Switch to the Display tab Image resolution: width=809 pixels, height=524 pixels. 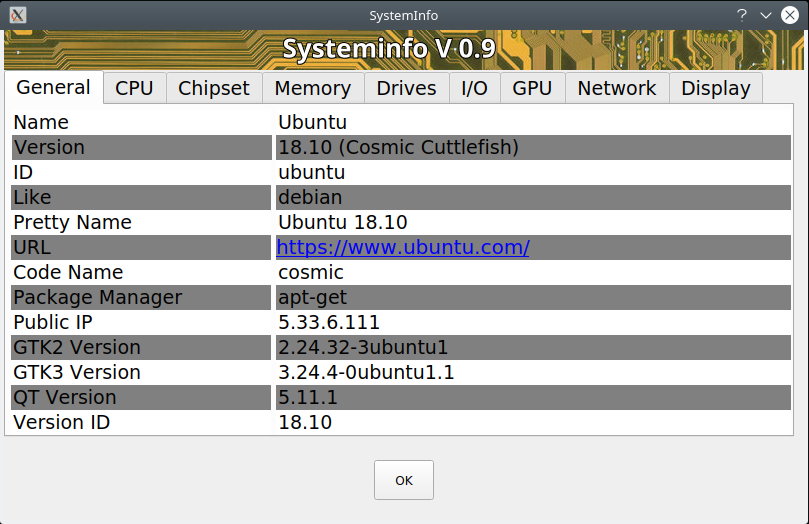pos(715,88)
